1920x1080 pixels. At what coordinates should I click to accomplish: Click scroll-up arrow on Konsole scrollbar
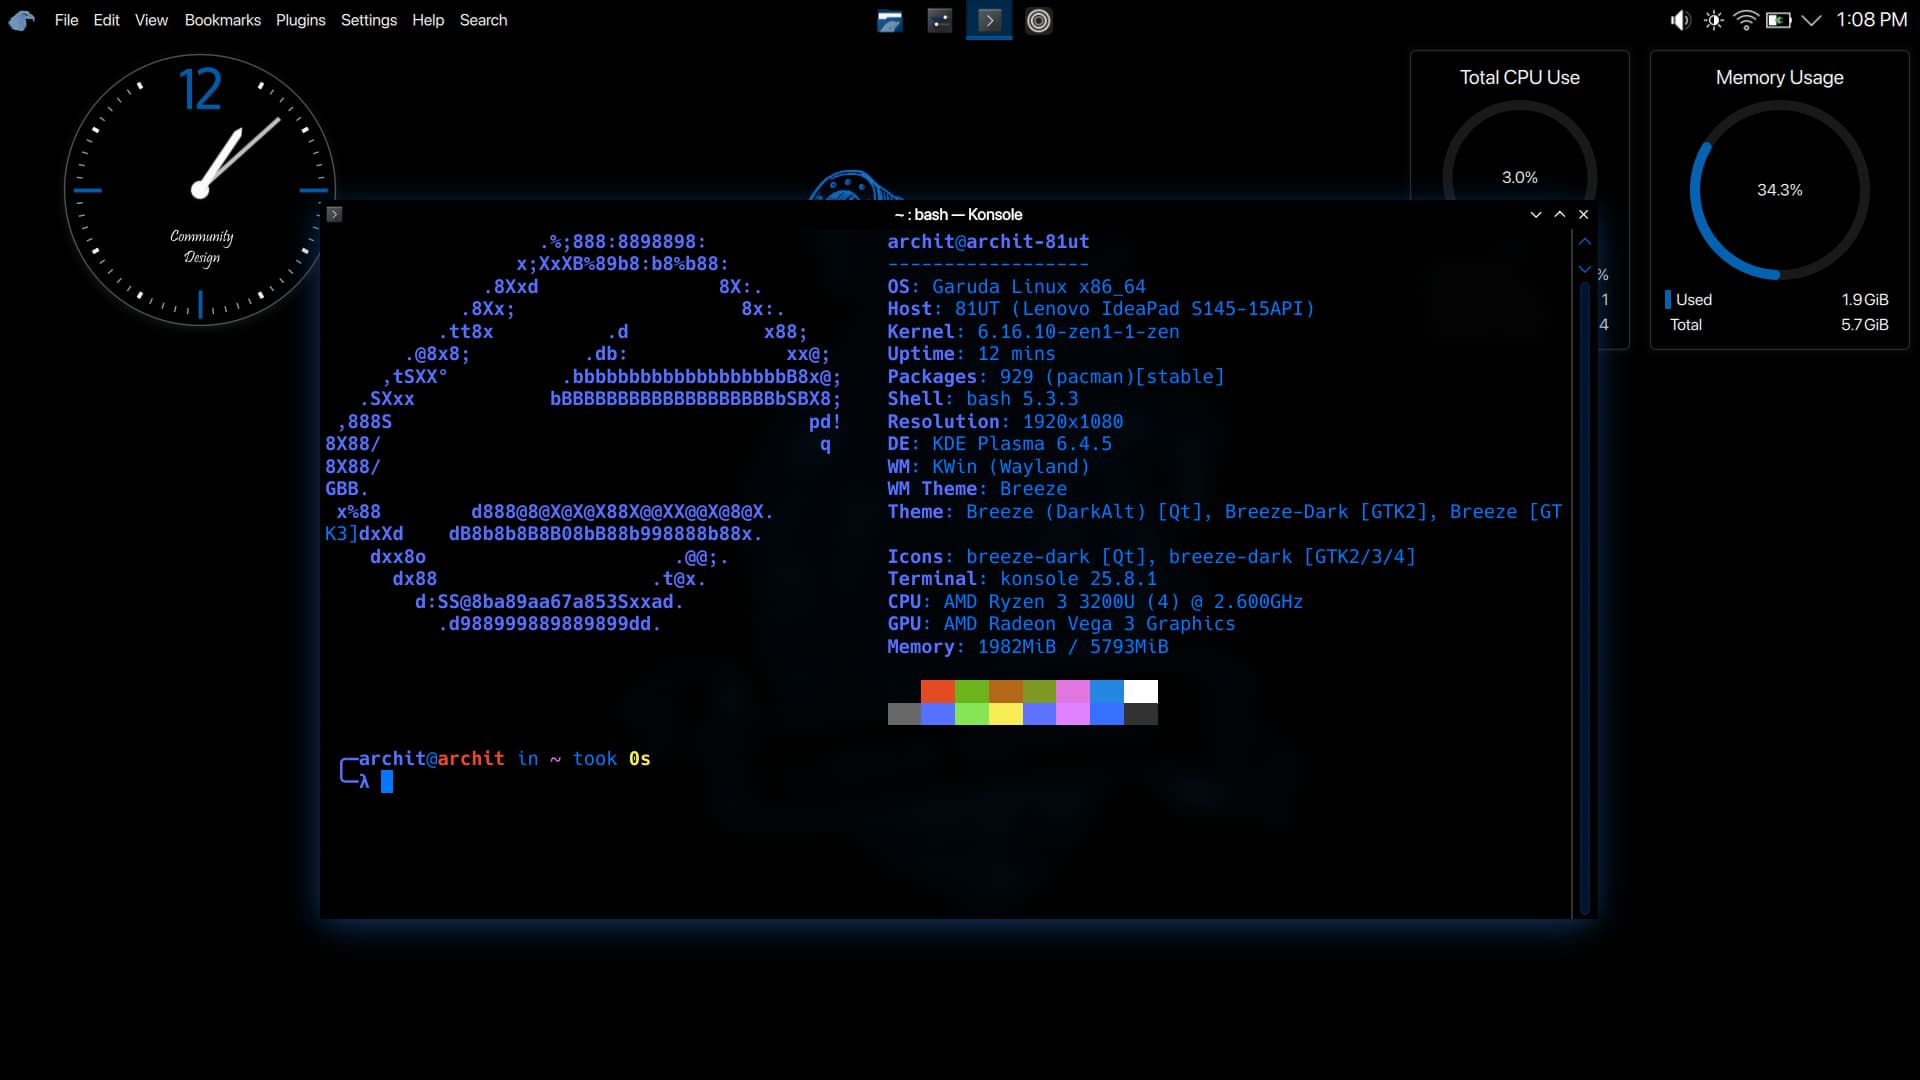[x=1585, y=242]
